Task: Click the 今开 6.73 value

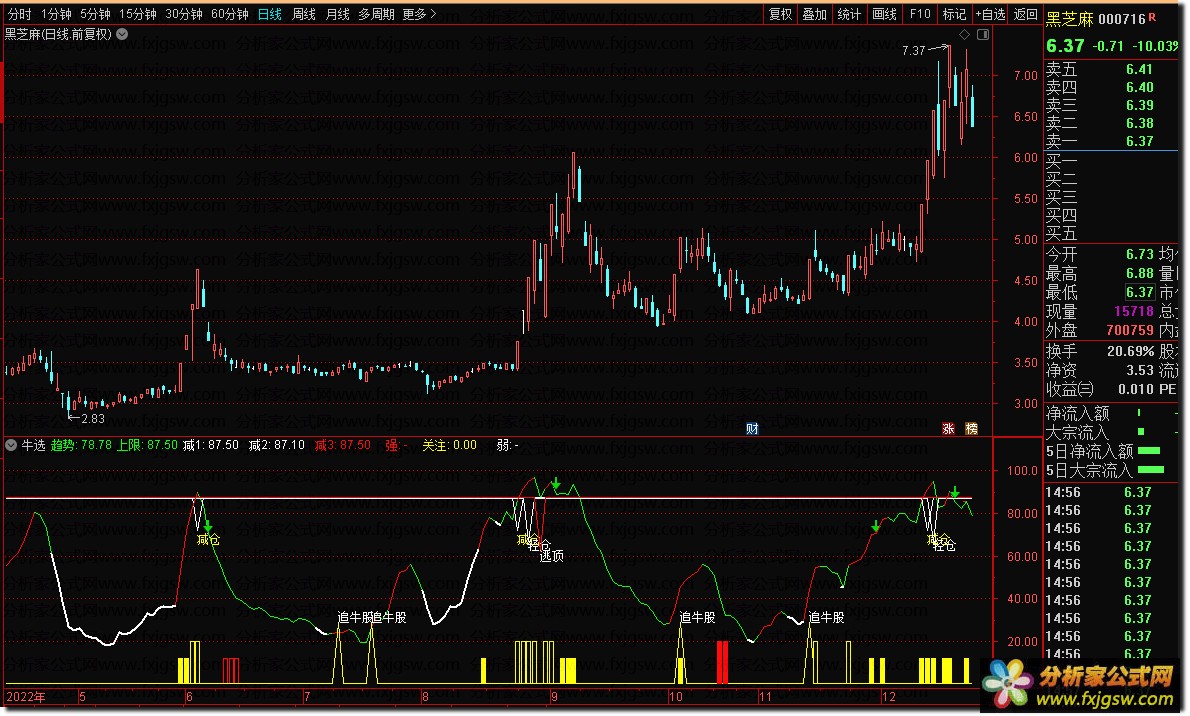Action: (1139, 254)
